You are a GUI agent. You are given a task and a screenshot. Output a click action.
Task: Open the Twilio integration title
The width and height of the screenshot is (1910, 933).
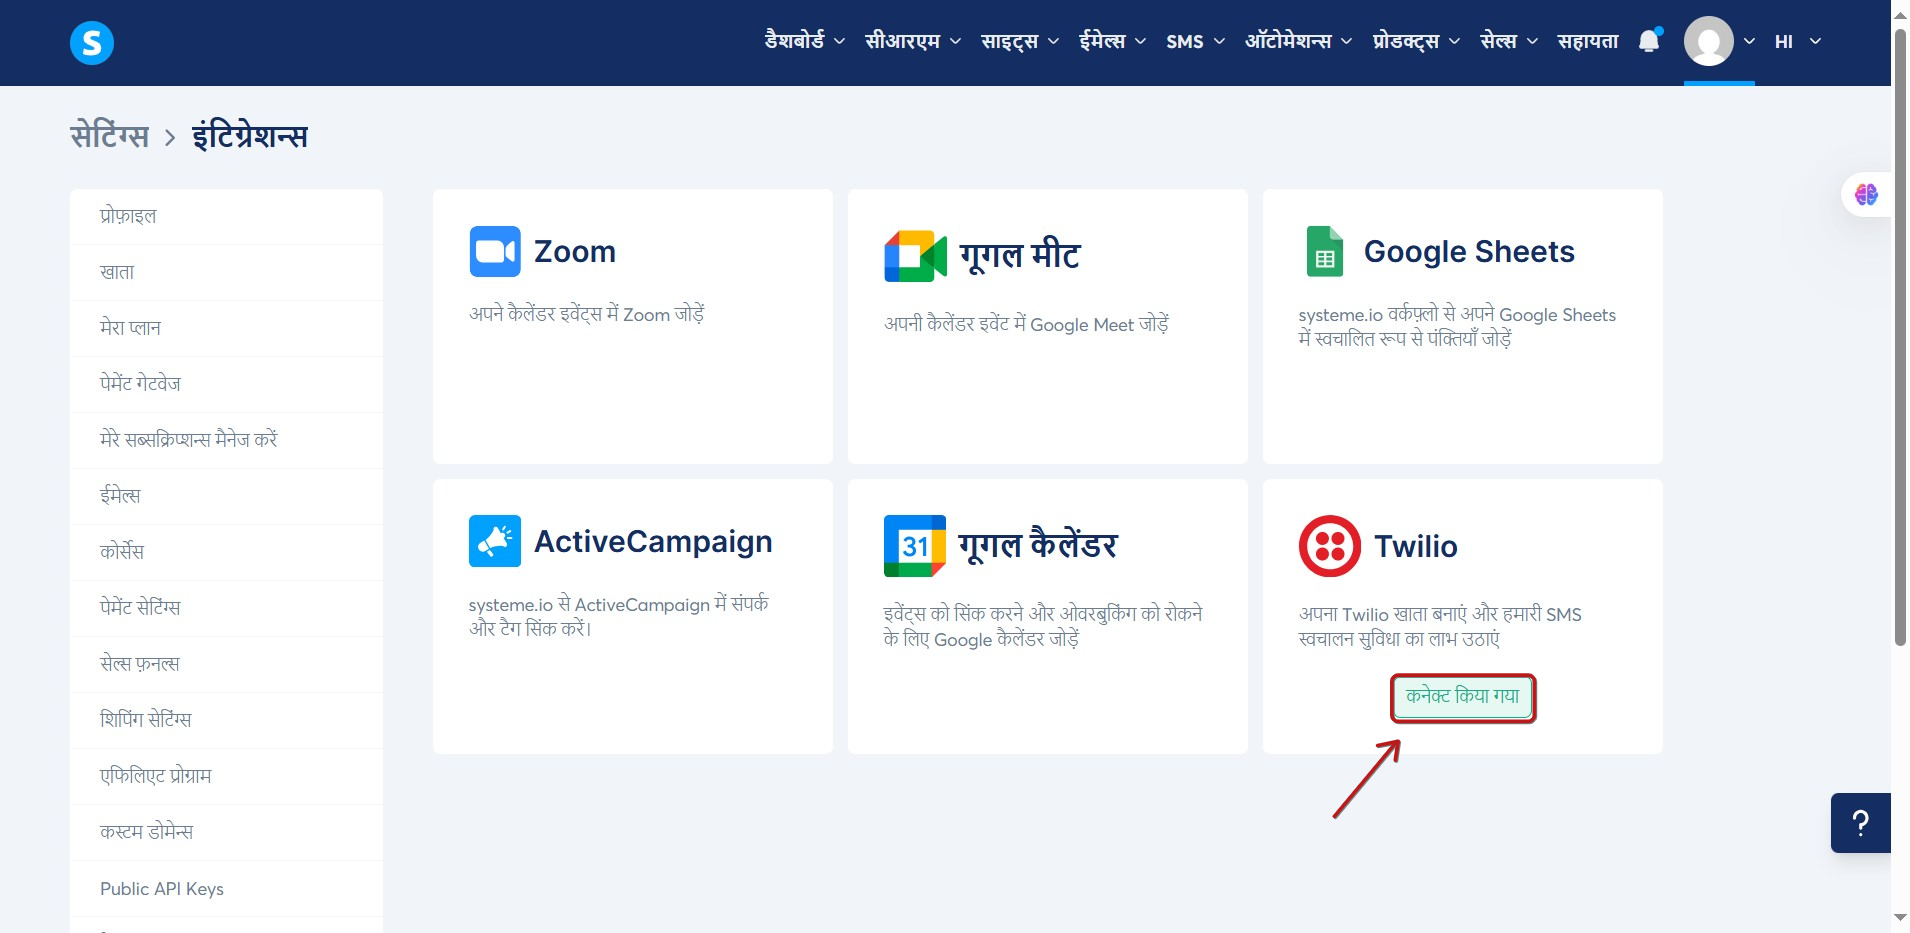pyautogui.click(x=1415, y=546)
